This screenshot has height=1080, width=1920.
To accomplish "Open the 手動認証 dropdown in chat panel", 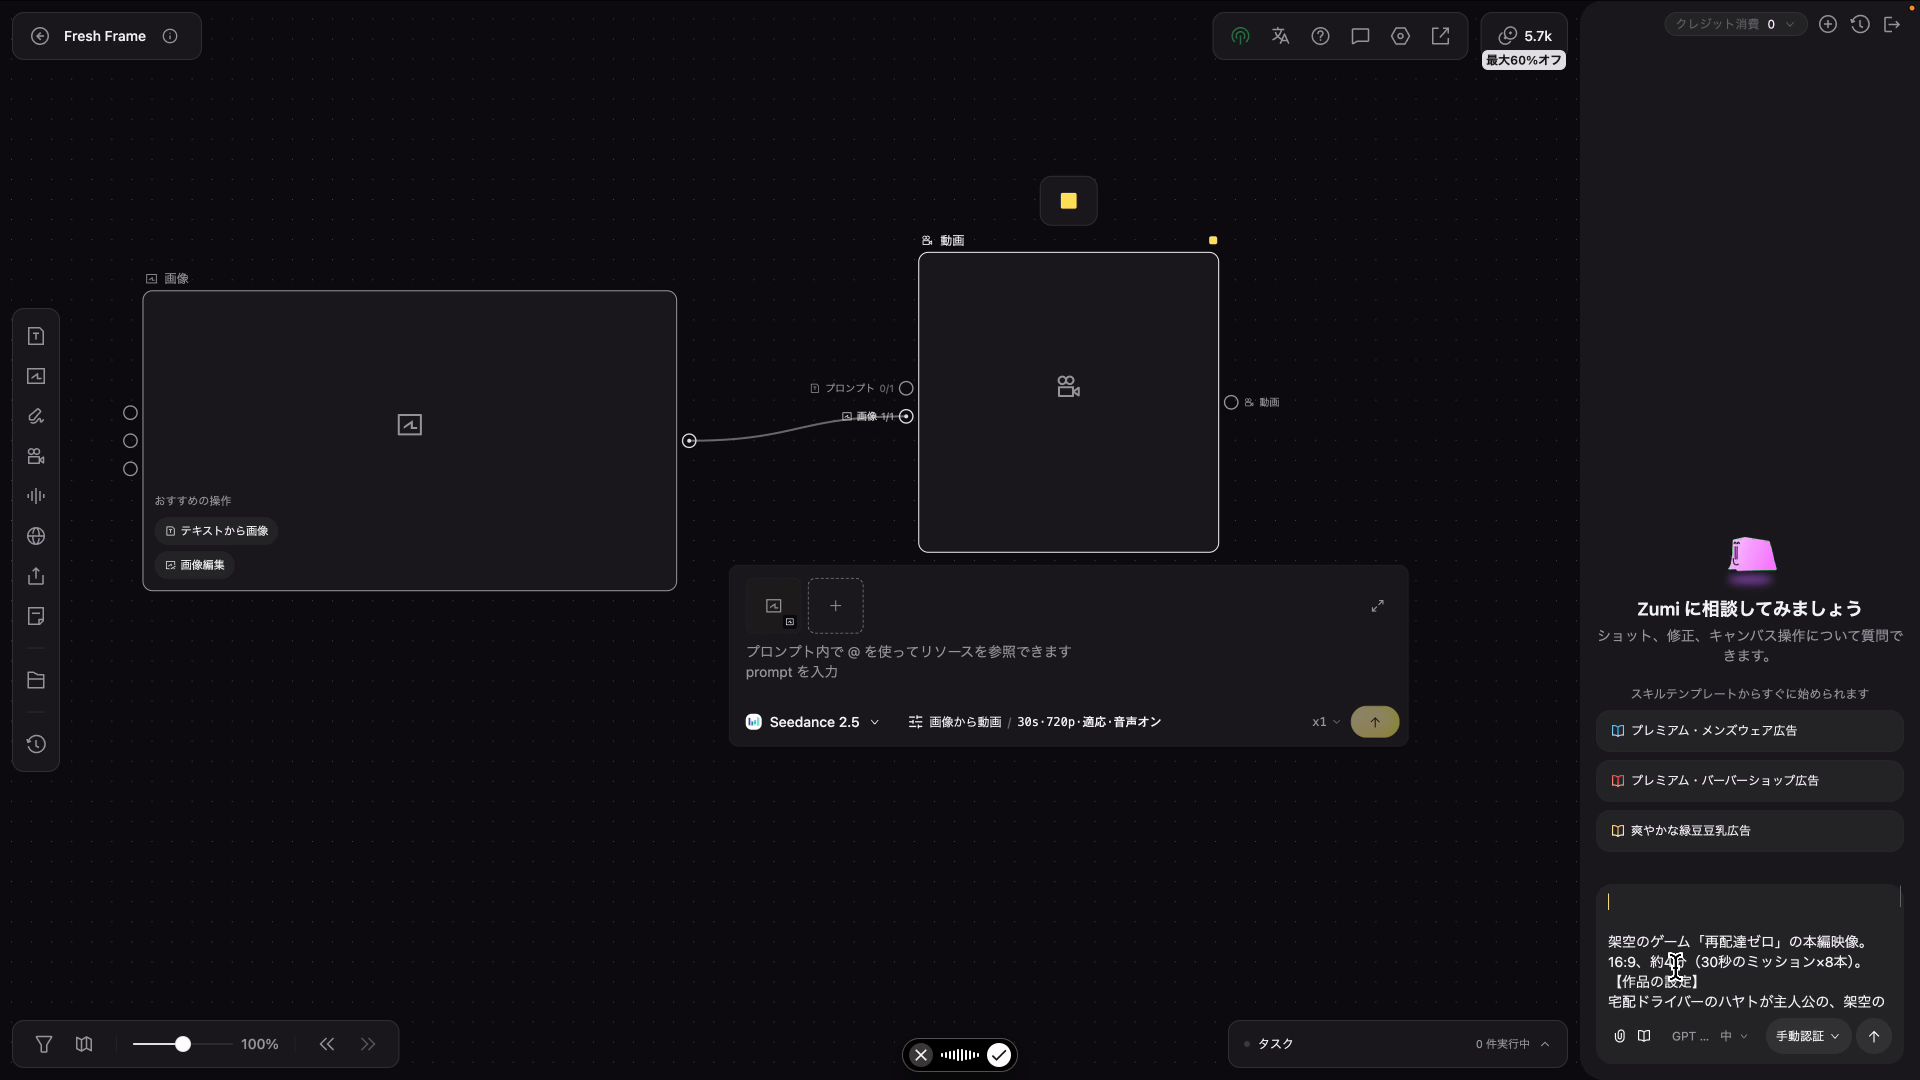I will [x=1808, y=1036].
